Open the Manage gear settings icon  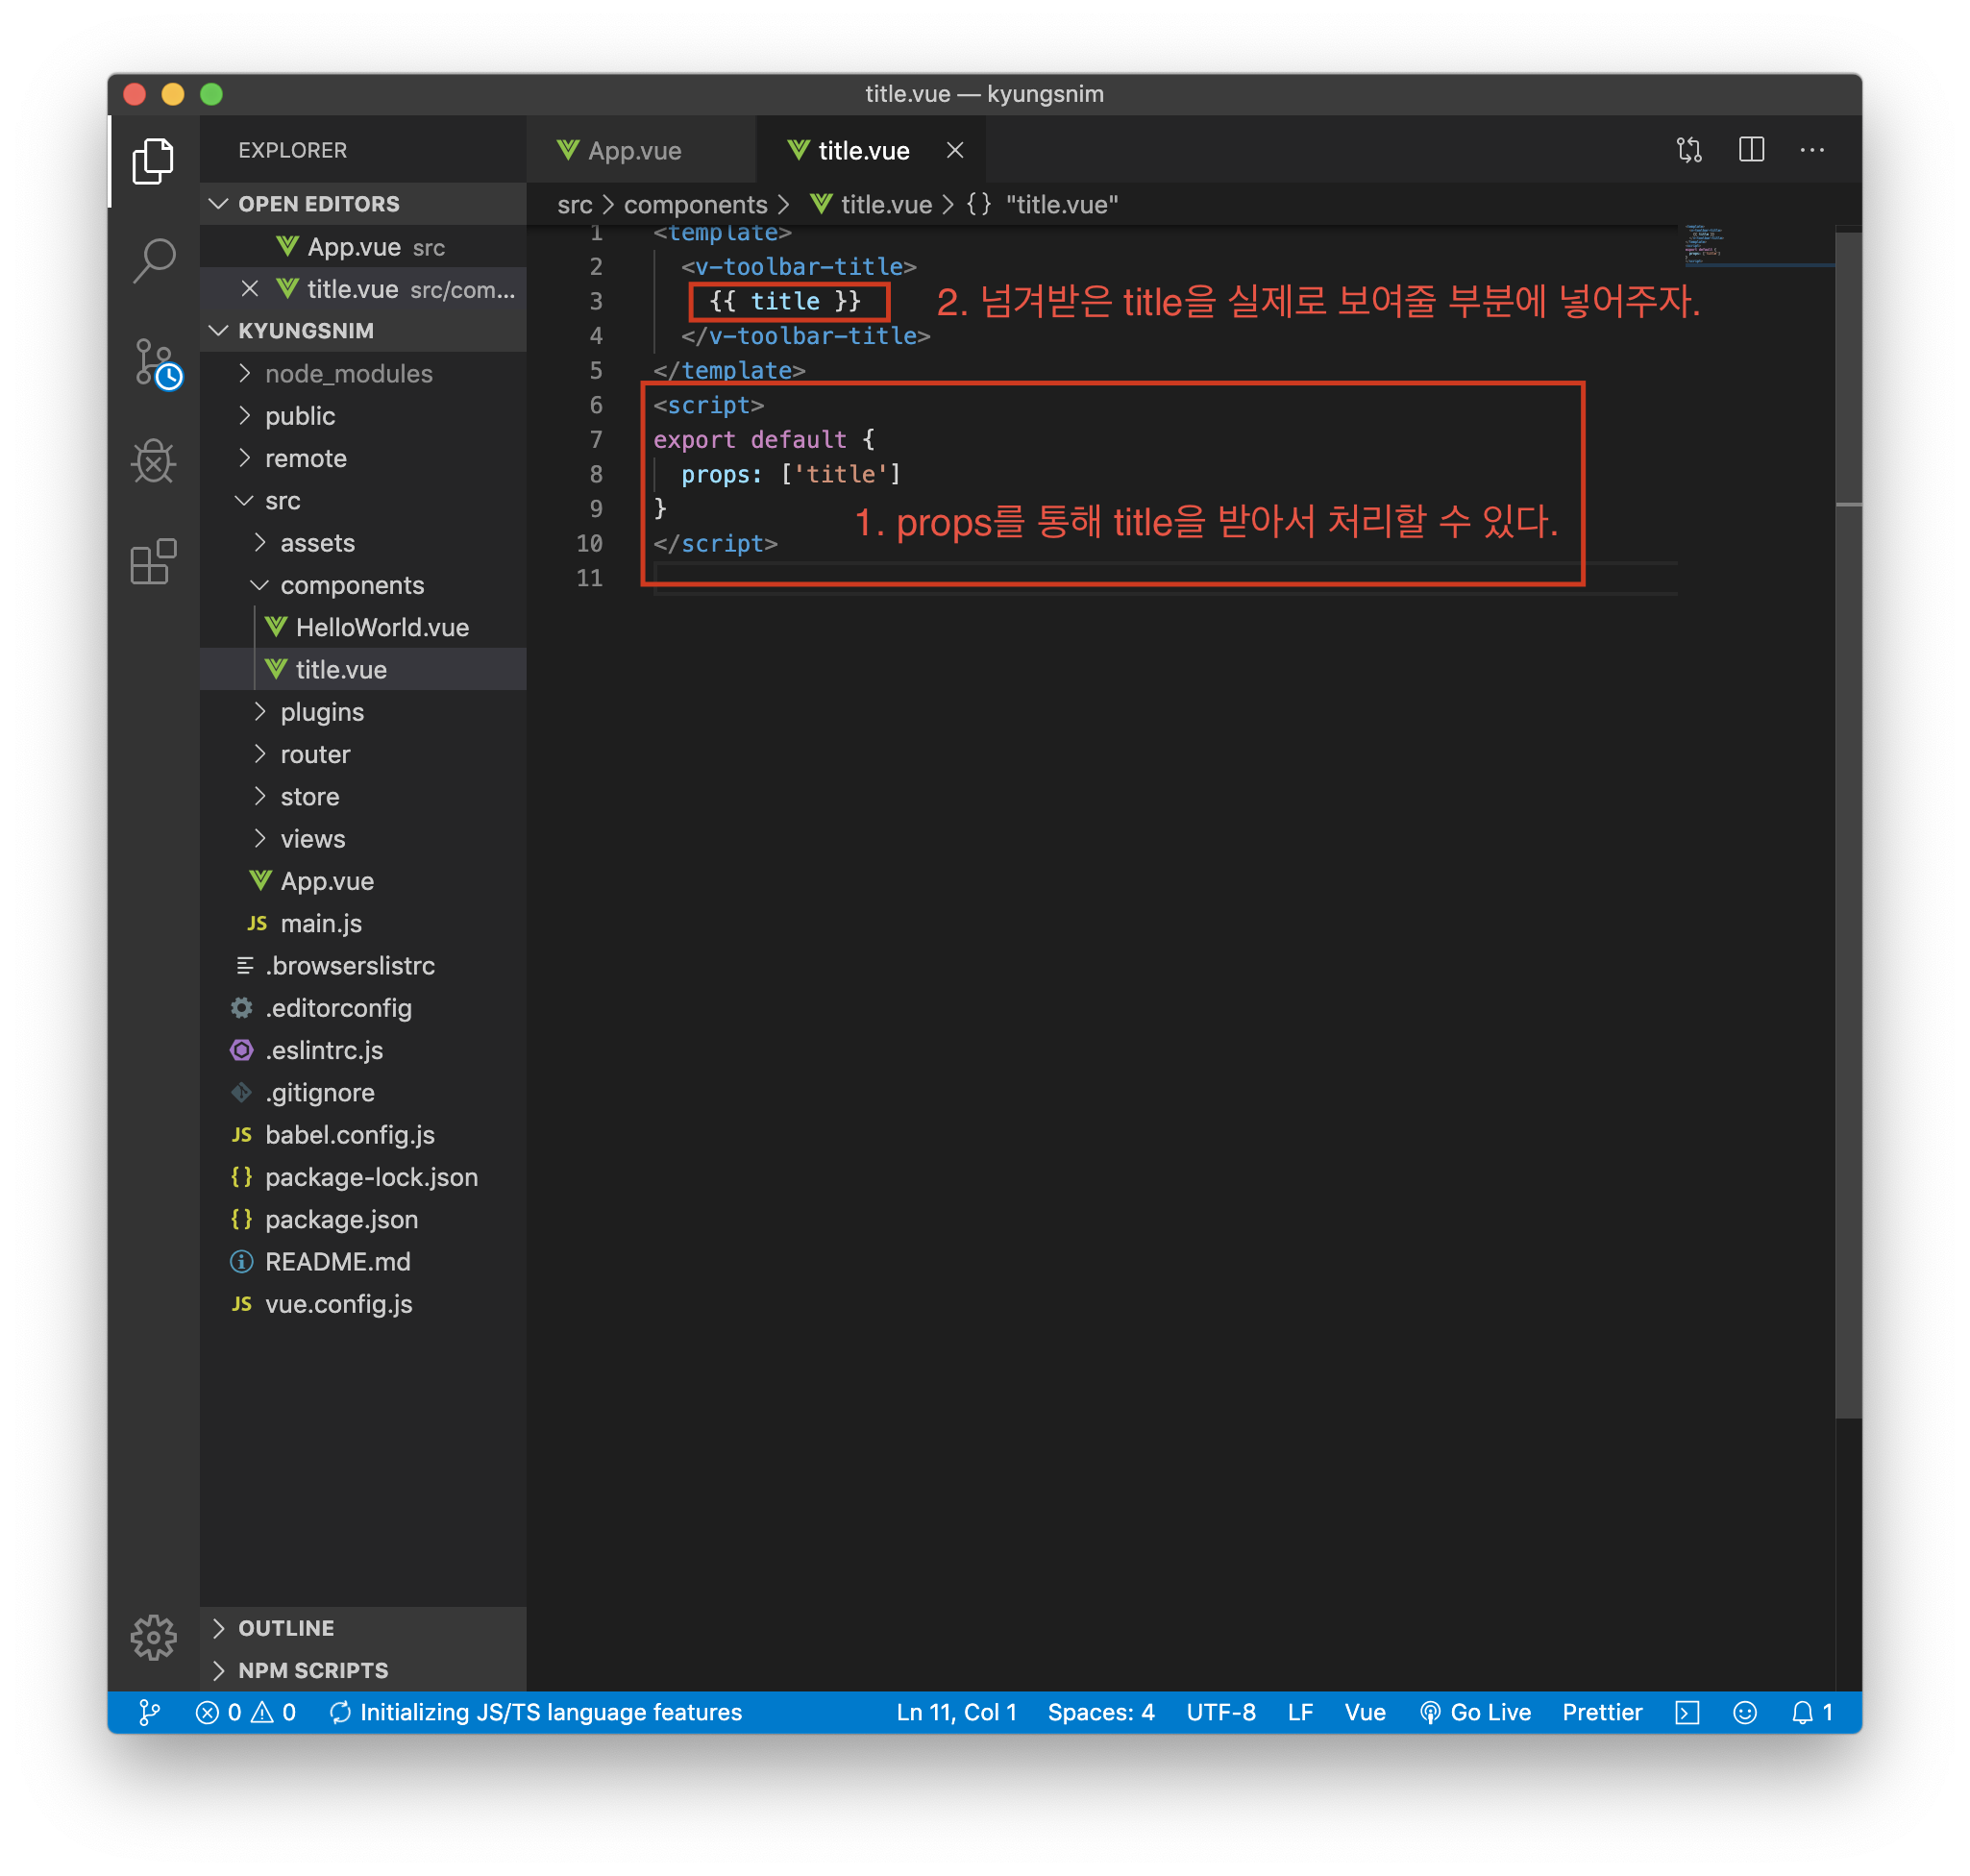(x=153, y=1637)
